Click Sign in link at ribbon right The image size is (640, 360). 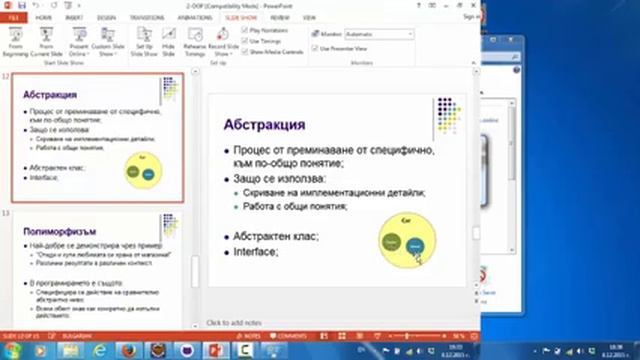471,17
